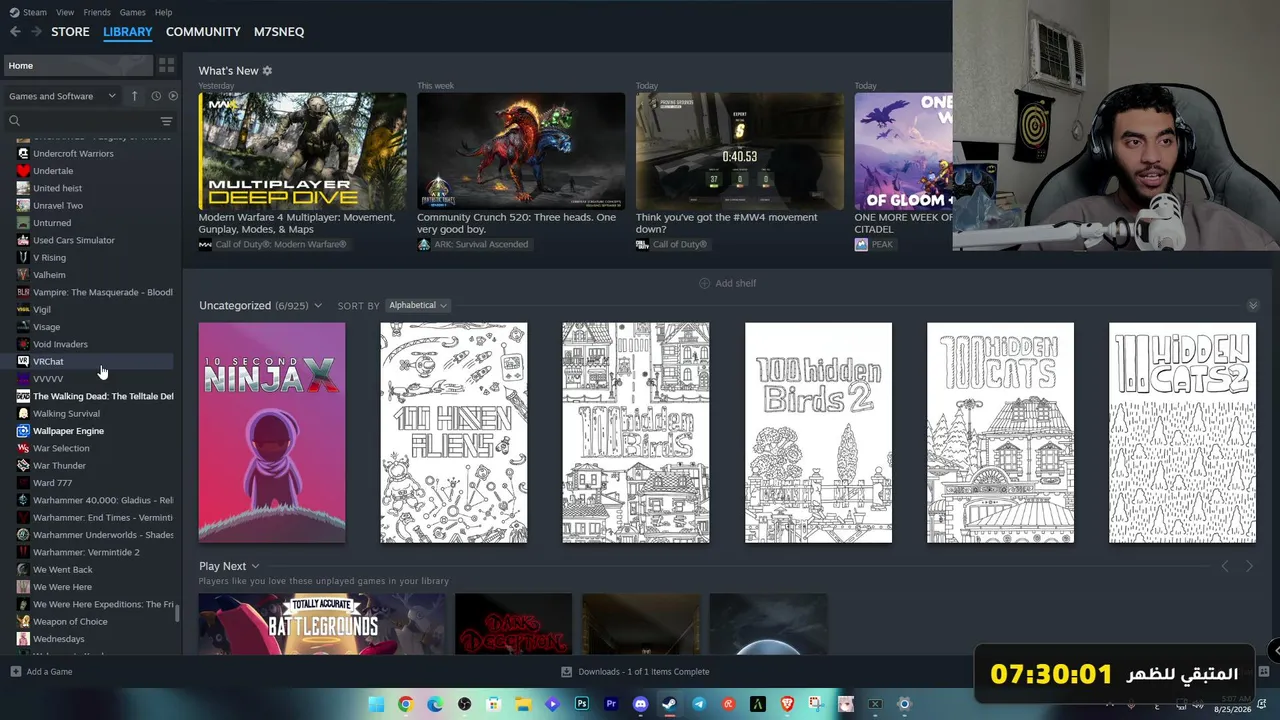
Task: Click the game list scrollbar
Action: [178, 612]
